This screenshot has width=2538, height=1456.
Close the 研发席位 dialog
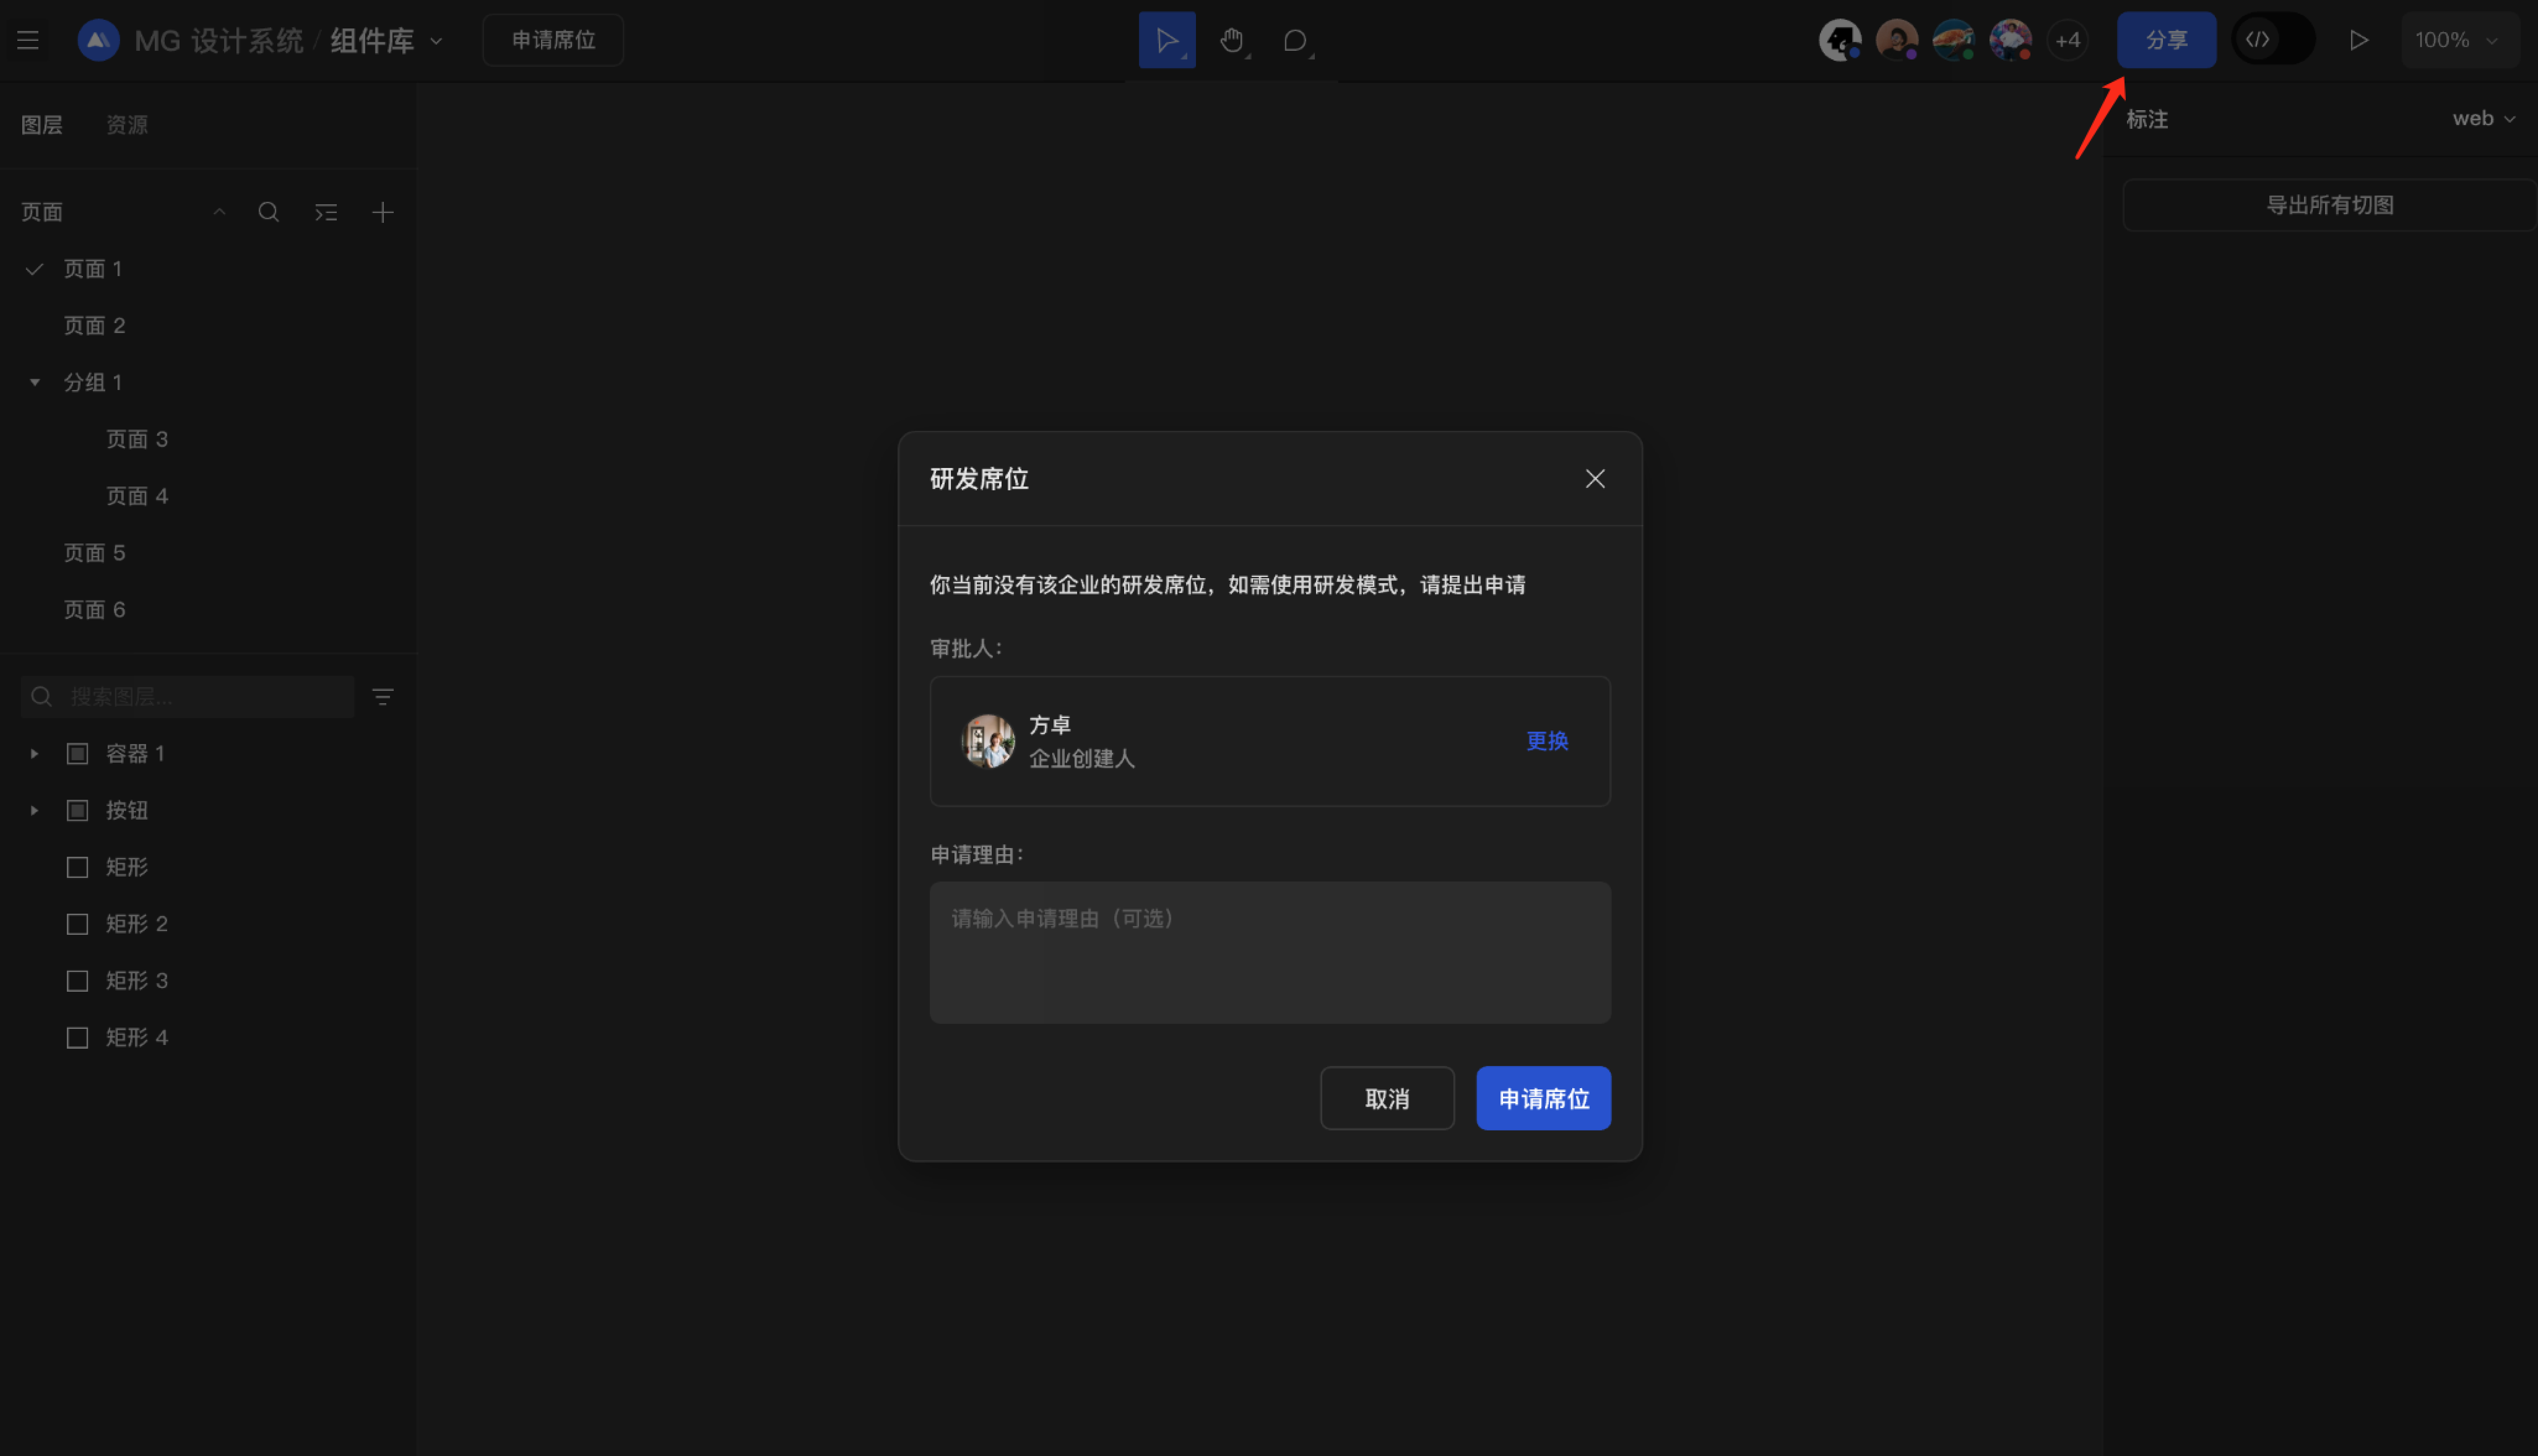coord(1595,479)
